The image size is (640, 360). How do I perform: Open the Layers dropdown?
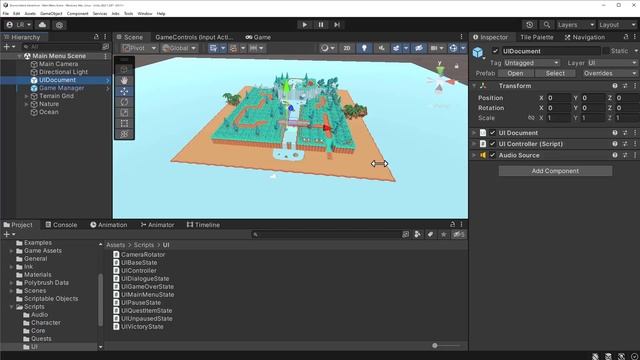(576, 25)
